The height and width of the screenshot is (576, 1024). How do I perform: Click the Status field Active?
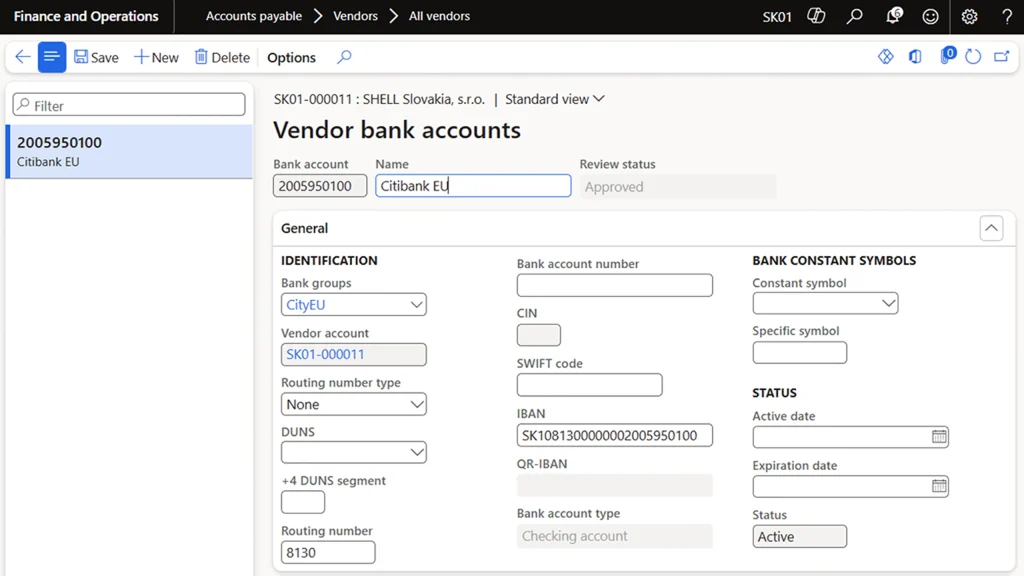pyautogui.click(x=799, y=536)
